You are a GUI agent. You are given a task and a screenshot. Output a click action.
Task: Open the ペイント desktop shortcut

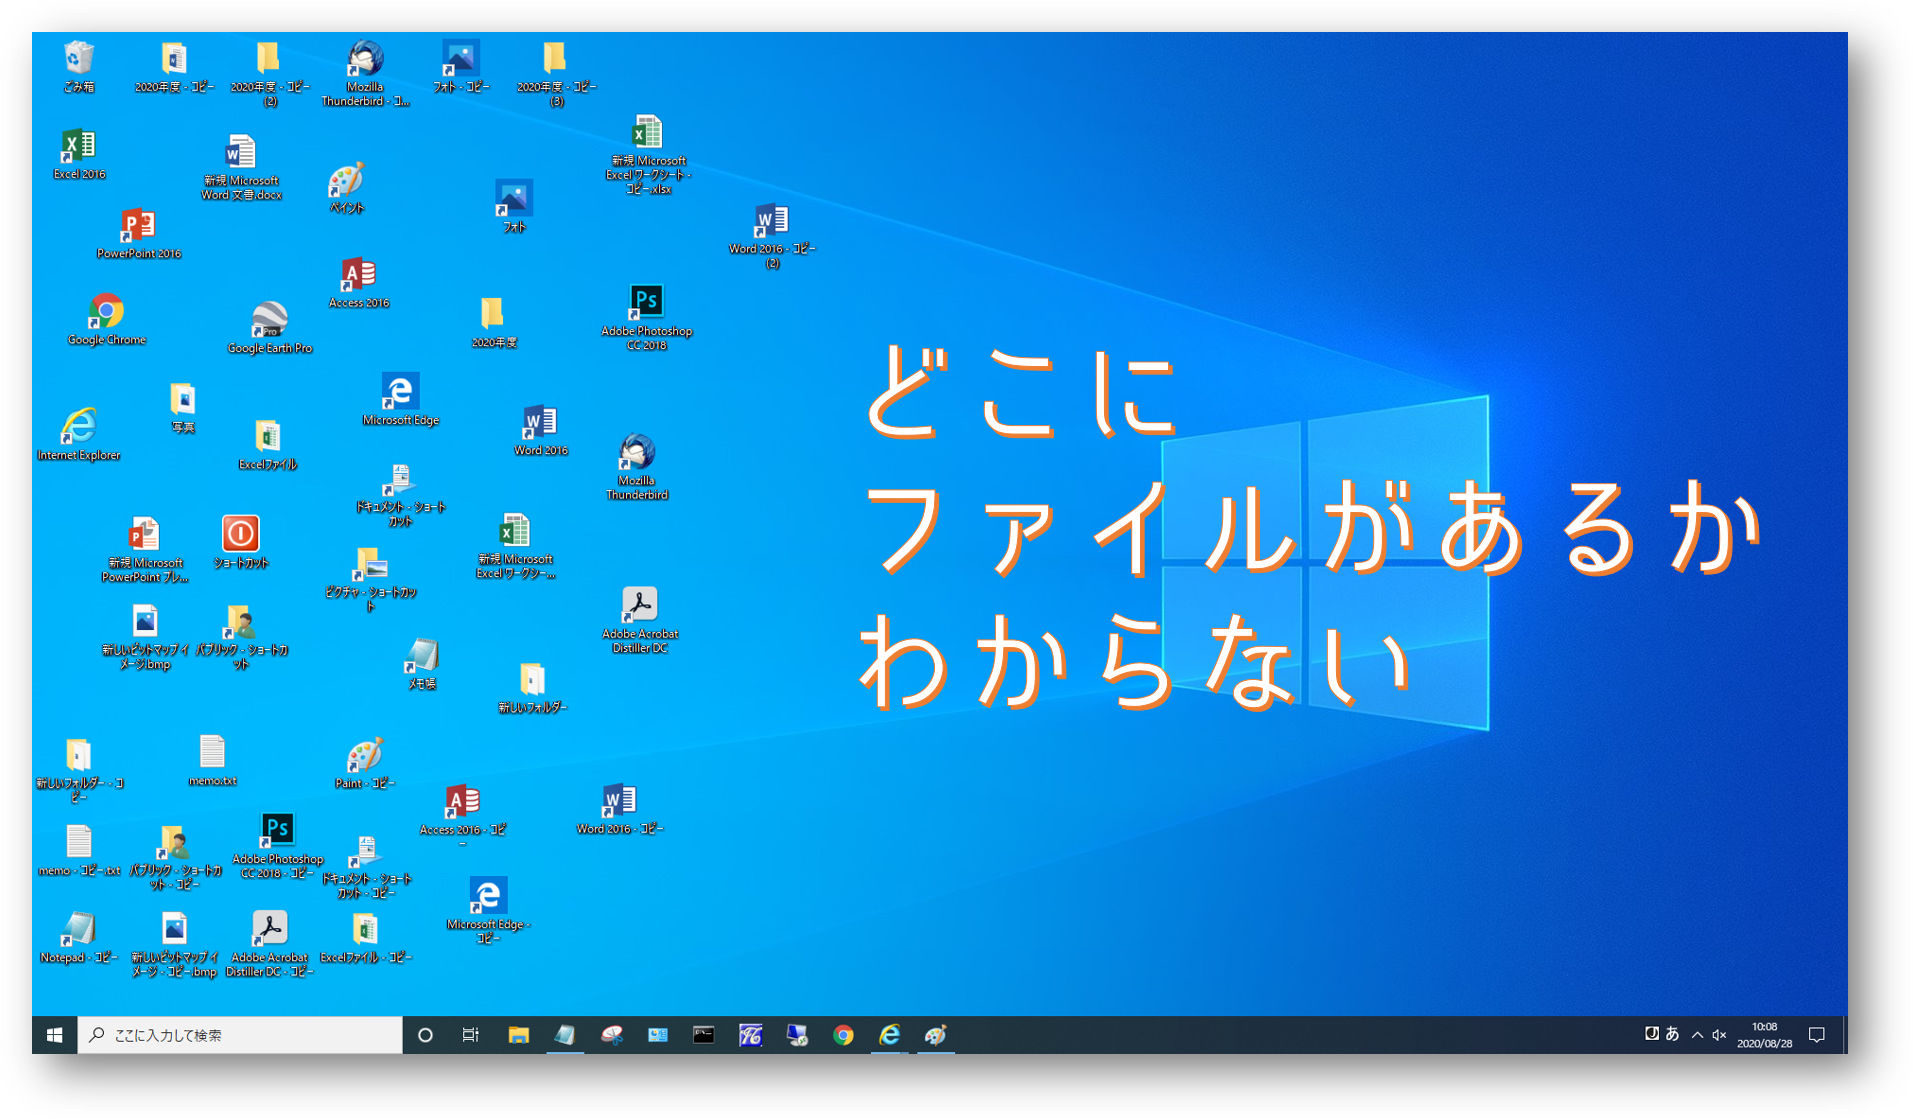pyautogui.click(x=346, y=188)
